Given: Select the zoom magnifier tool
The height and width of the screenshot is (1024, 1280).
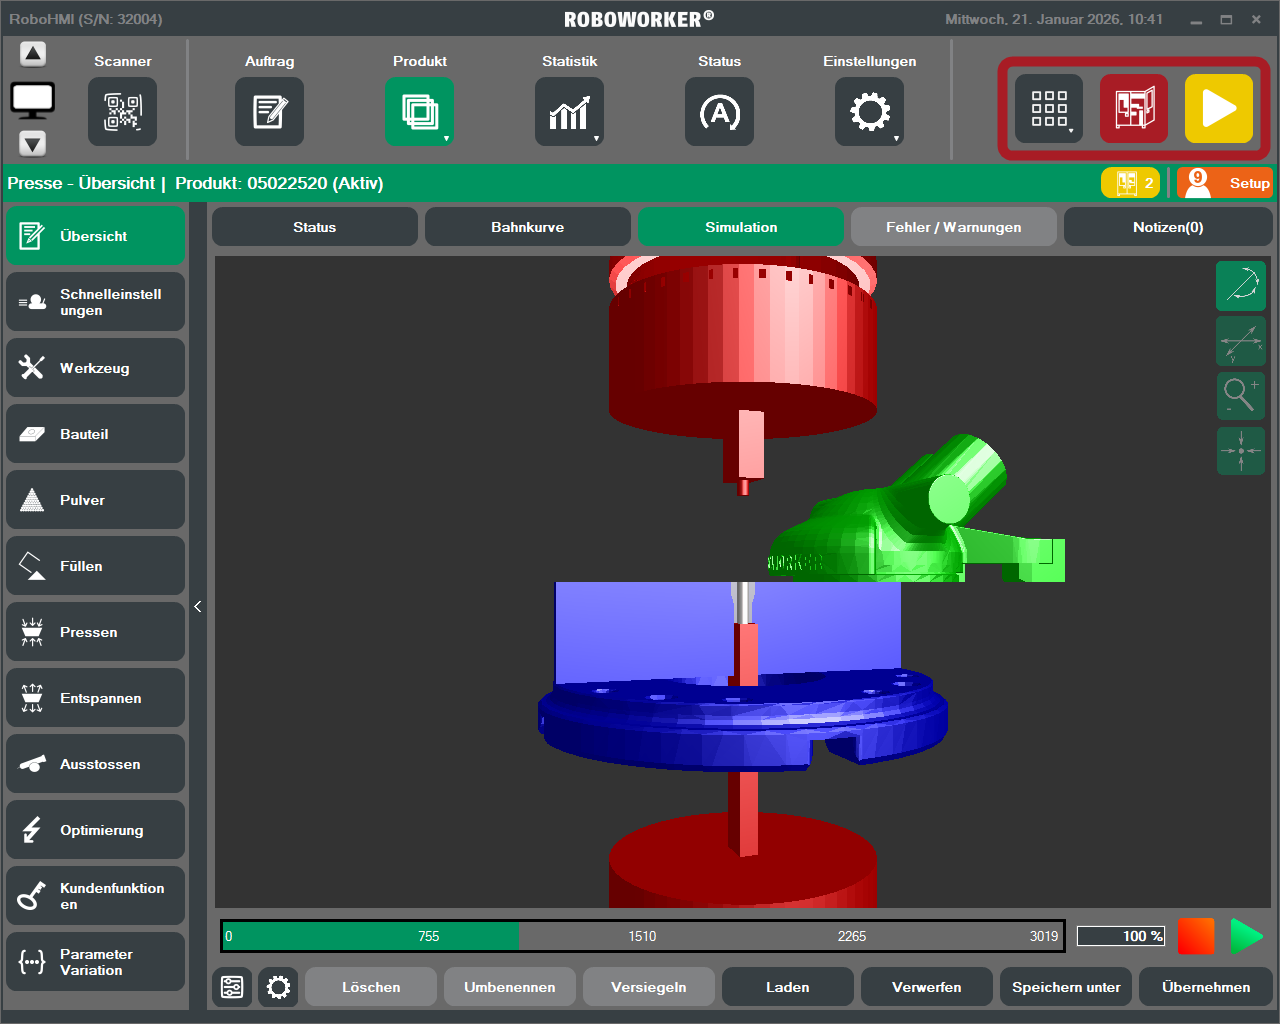Looking at the screenshot, I should pos(1241,396).
